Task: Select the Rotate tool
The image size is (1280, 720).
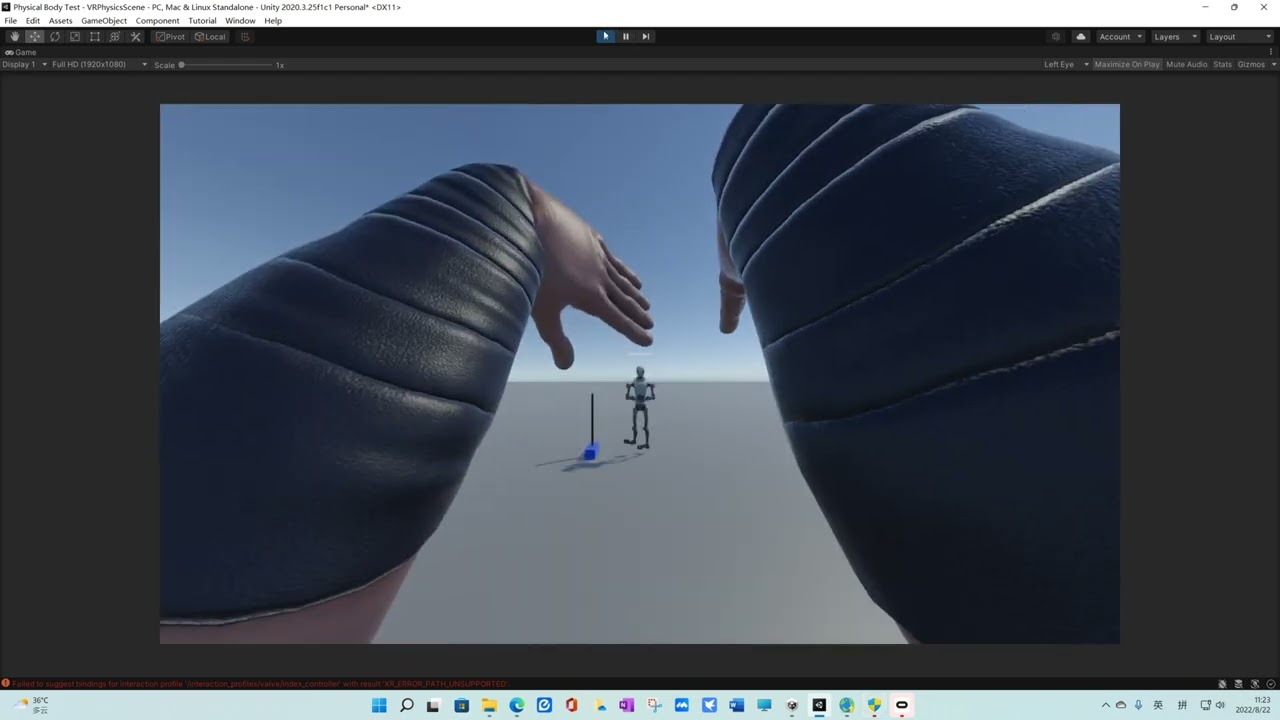Action: [x=54, y=37]
